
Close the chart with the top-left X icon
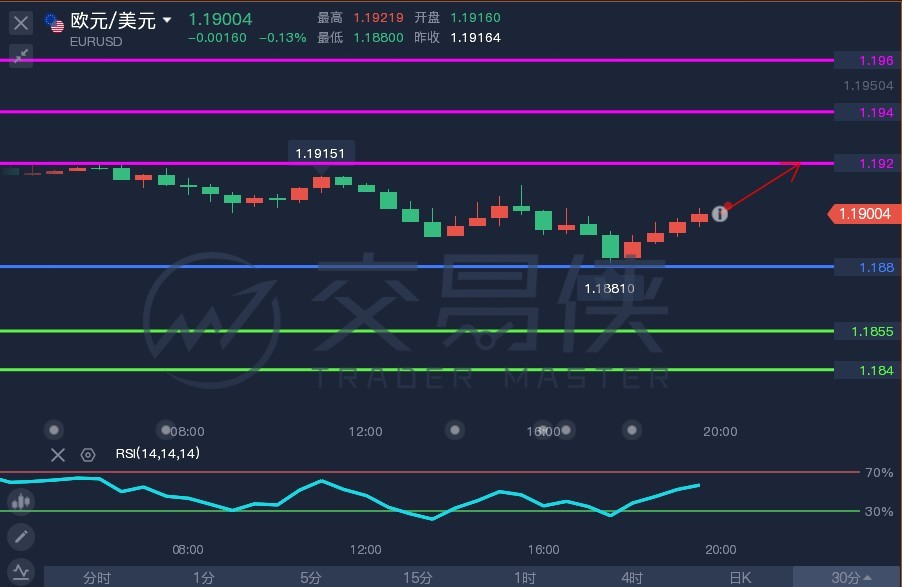[21, 23]
